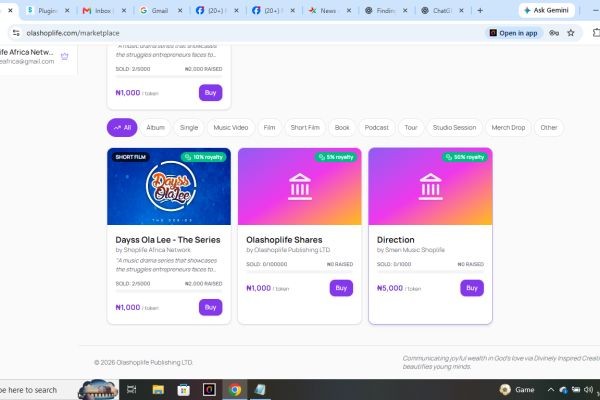Open File Explorer from the taskbar
The height and width of the screenshot is (400, 600).
click(158, 390)
